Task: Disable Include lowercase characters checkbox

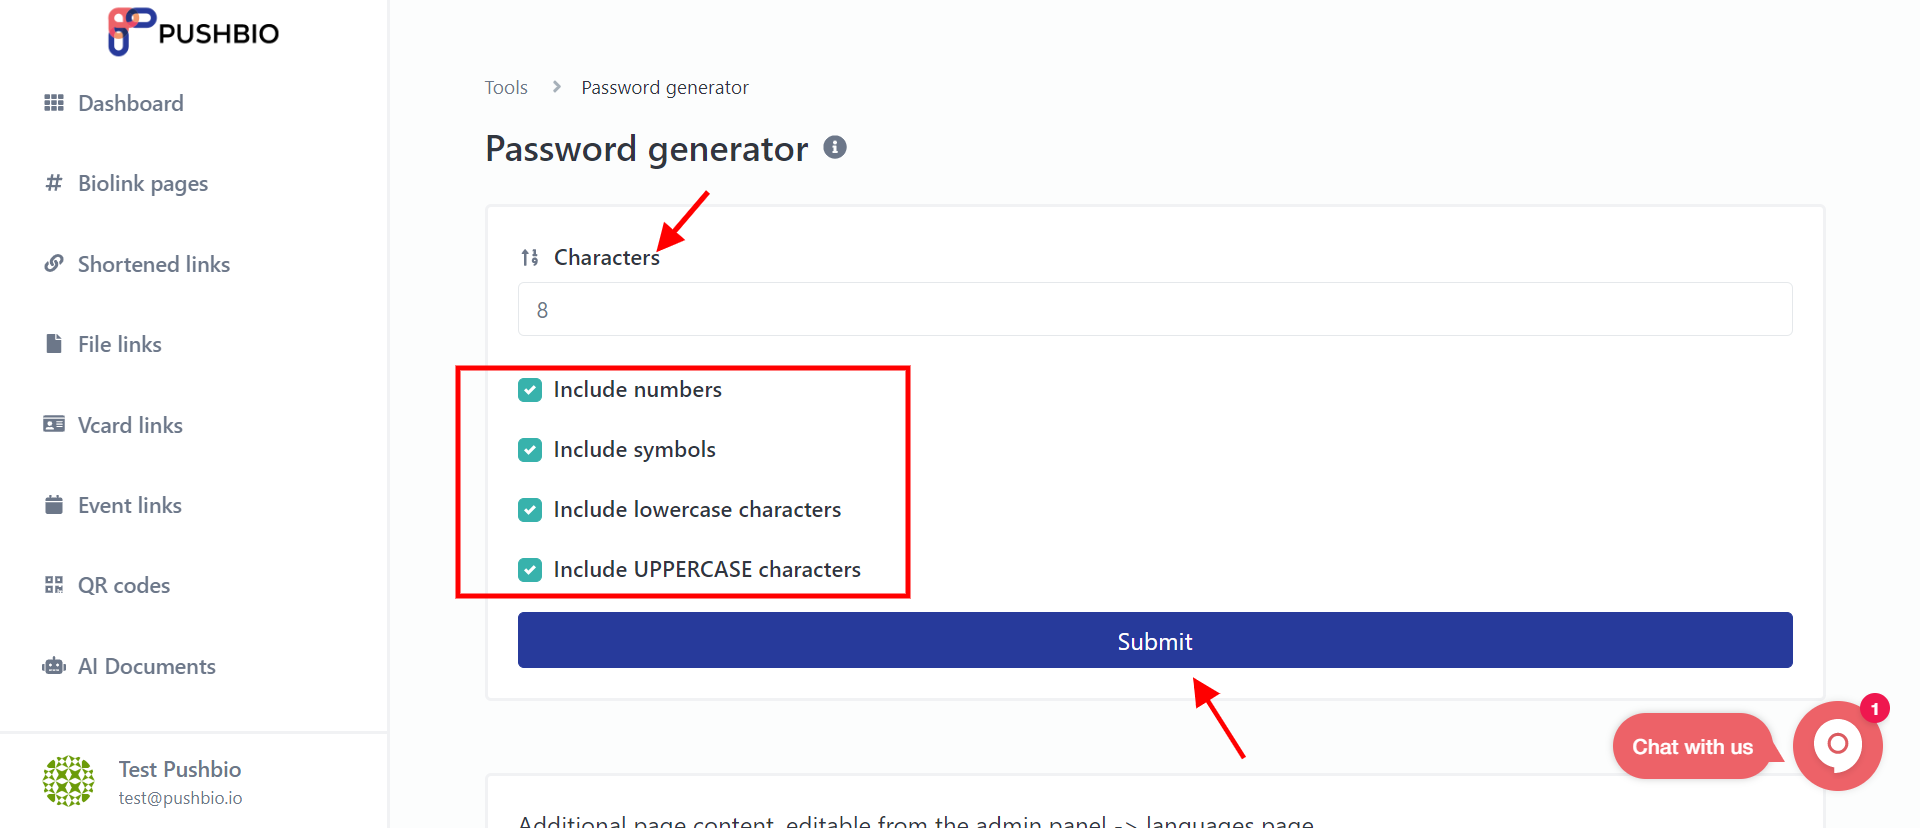Action: 530,510
